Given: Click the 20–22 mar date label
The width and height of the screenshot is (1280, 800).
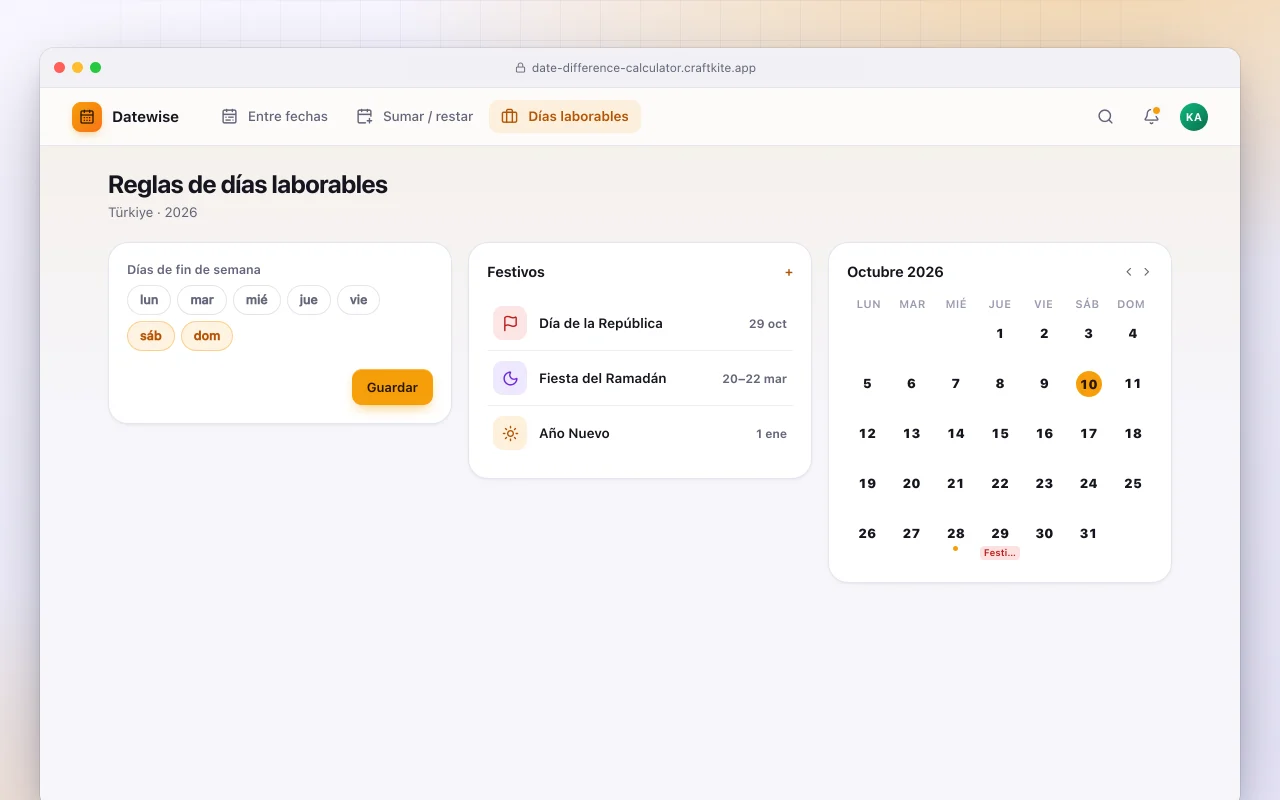Looking at the screenshot, I should click(x=755, y=379).
